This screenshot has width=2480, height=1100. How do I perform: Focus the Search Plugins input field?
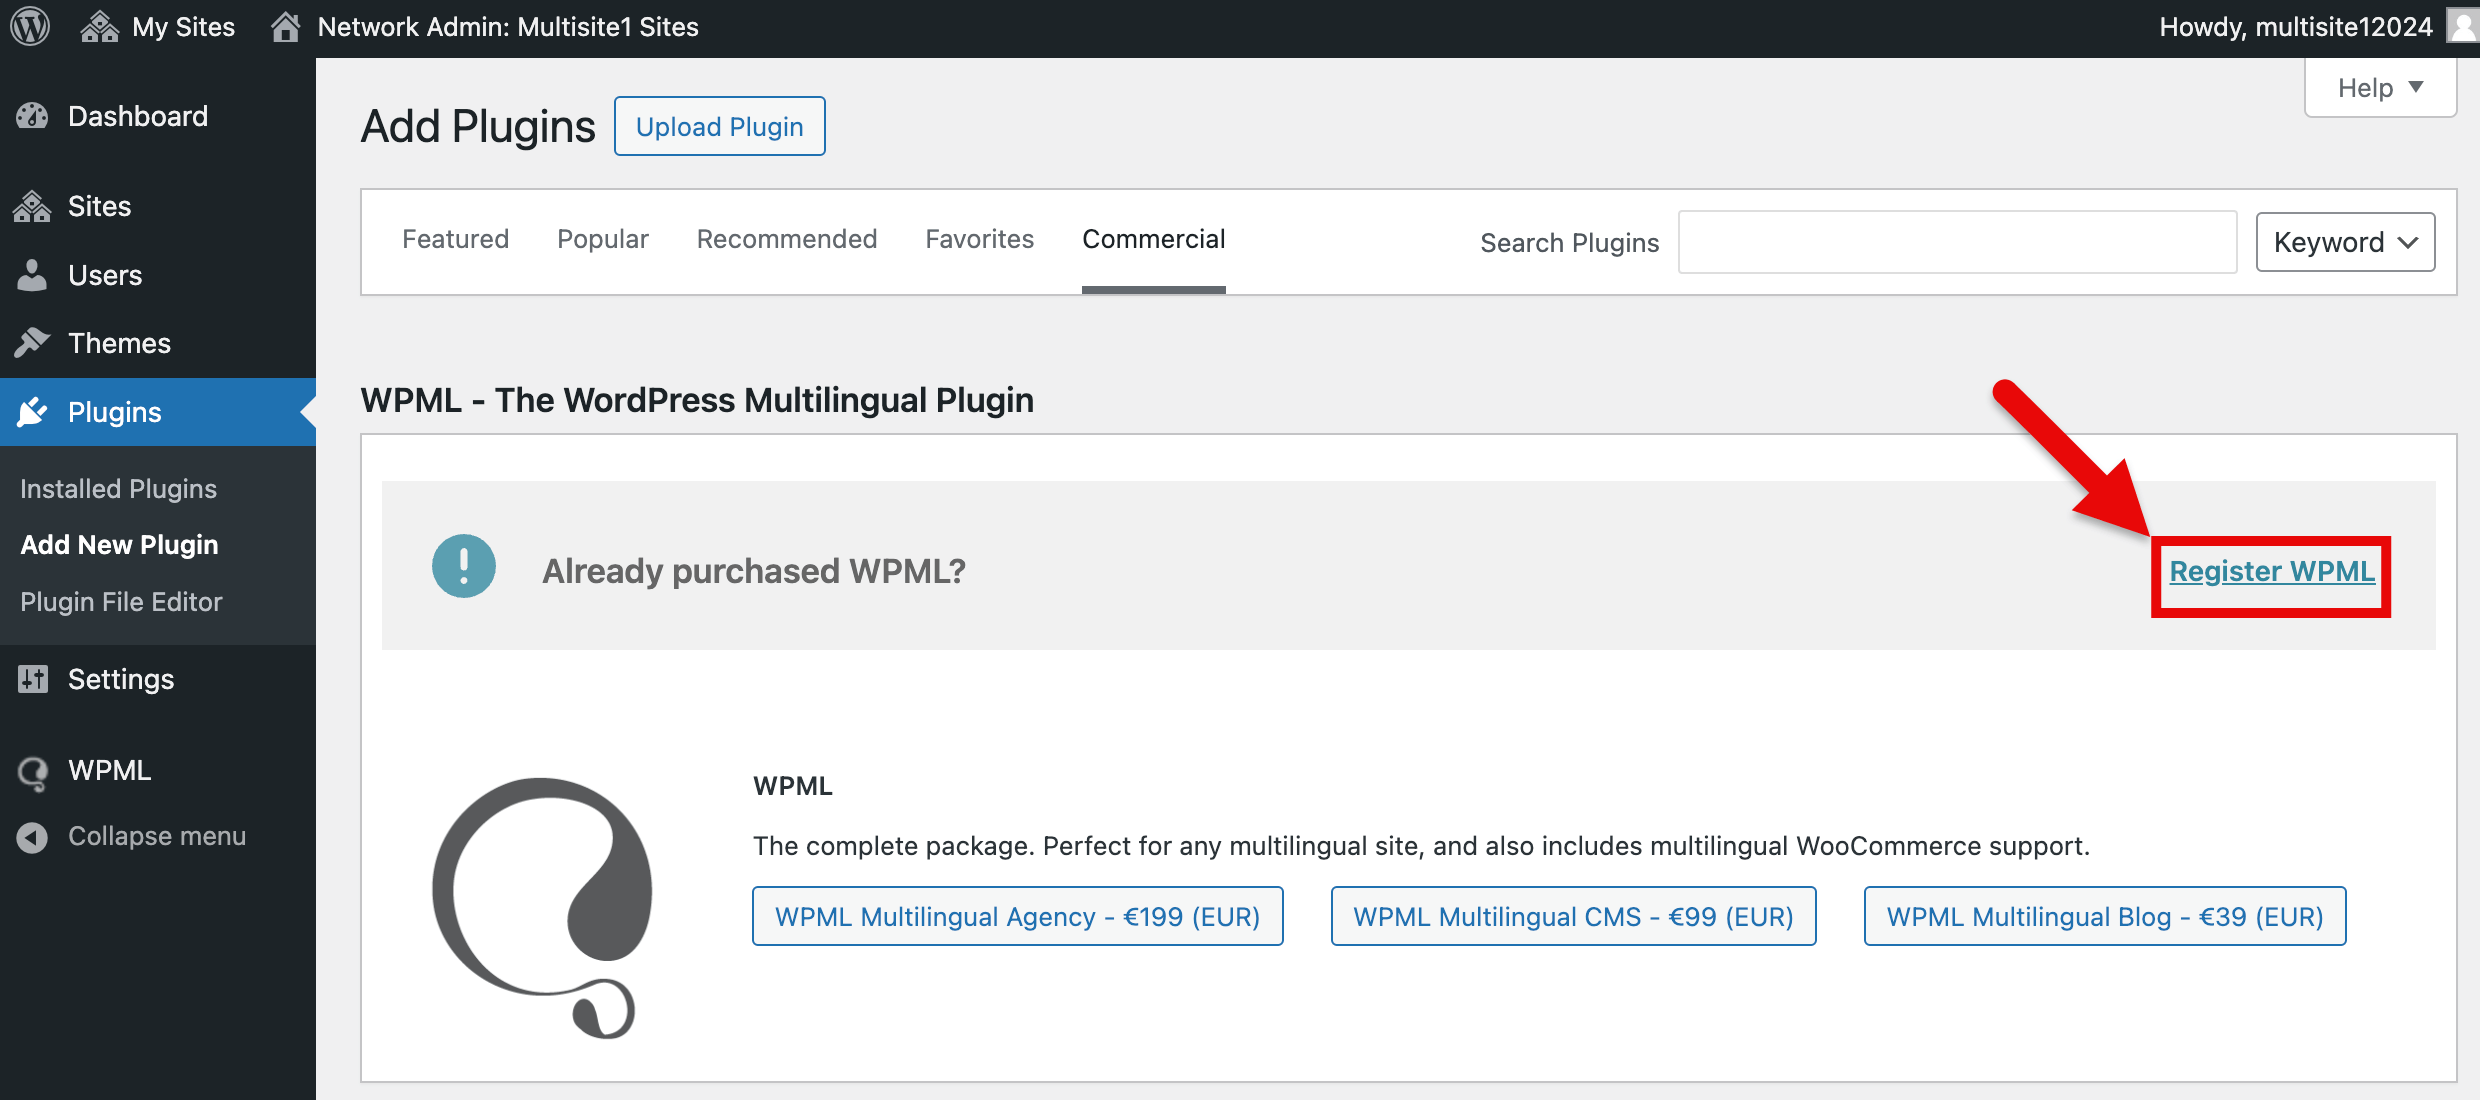pyautogui.click(x=1957, y=242)
